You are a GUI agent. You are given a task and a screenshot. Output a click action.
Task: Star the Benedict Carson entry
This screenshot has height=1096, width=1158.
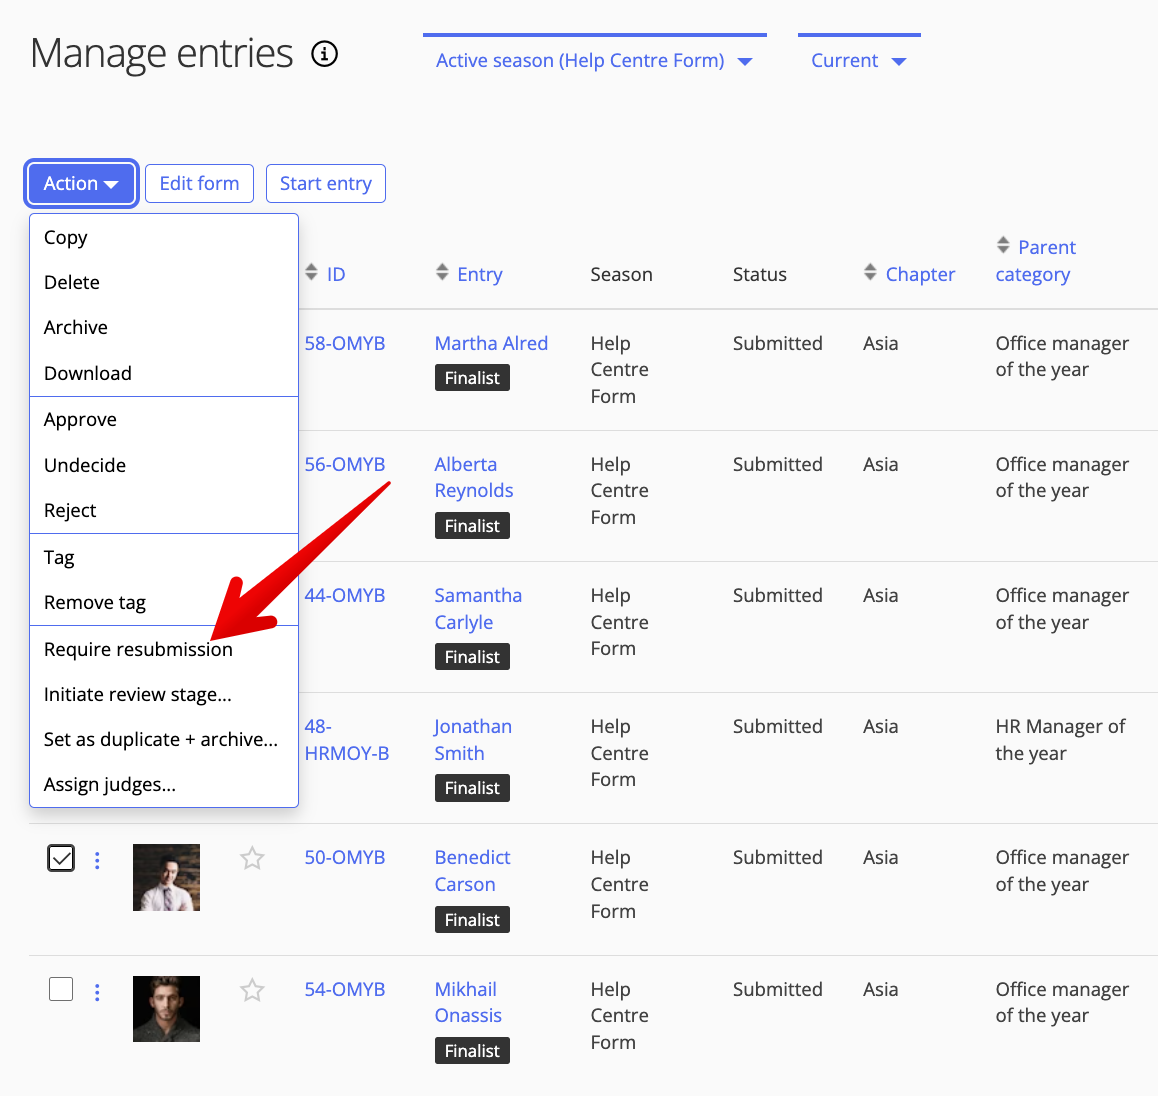click(x=252, y=858)
